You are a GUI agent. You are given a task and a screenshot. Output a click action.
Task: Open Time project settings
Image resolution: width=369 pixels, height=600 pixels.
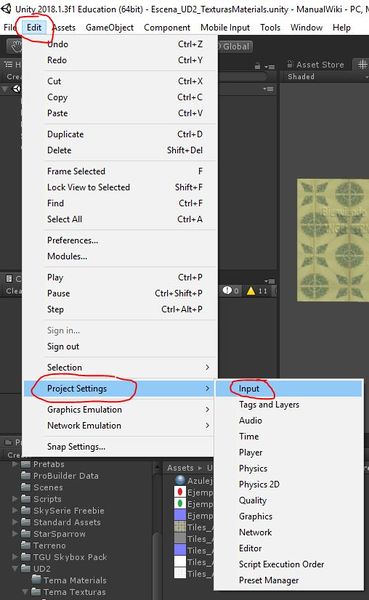(x=289, y=437)
